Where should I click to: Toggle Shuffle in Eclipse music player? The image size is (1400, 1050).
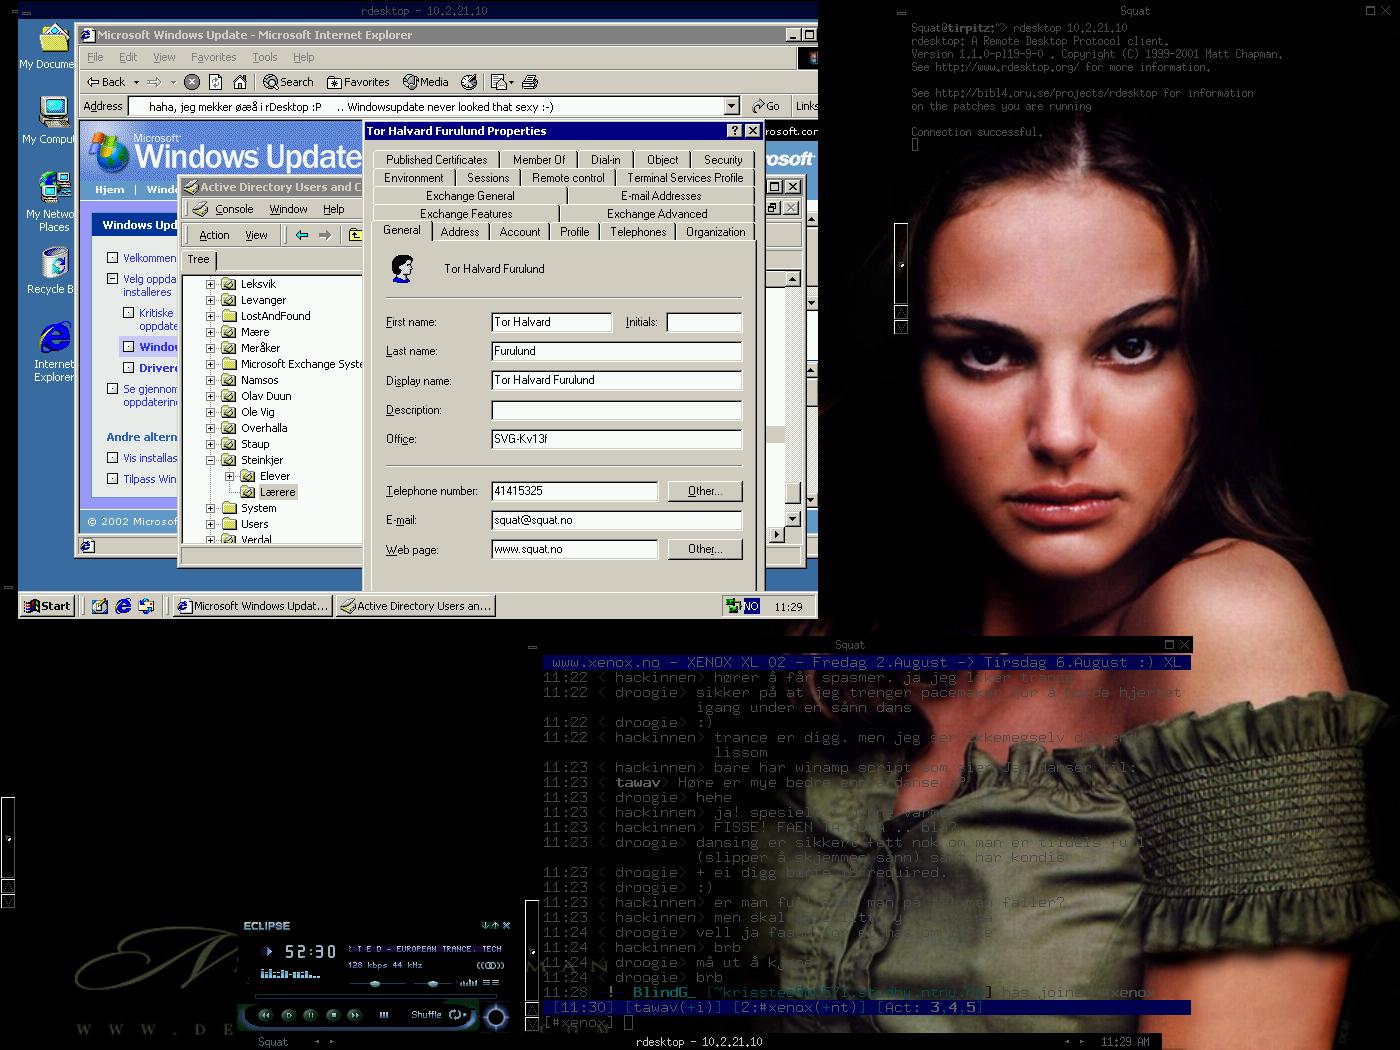(x=426, y=1014)
